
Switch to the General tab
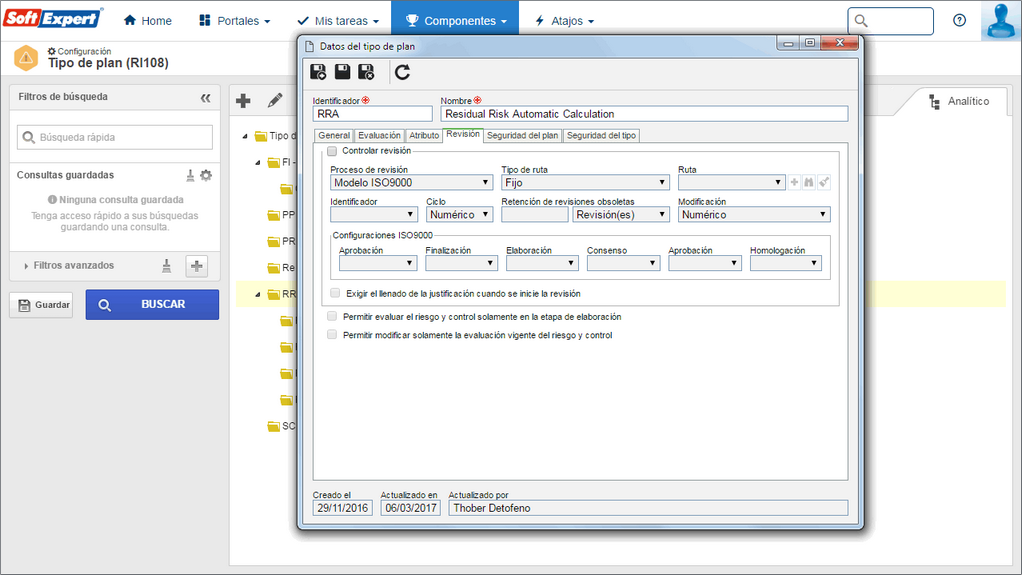tap(334, 136)
